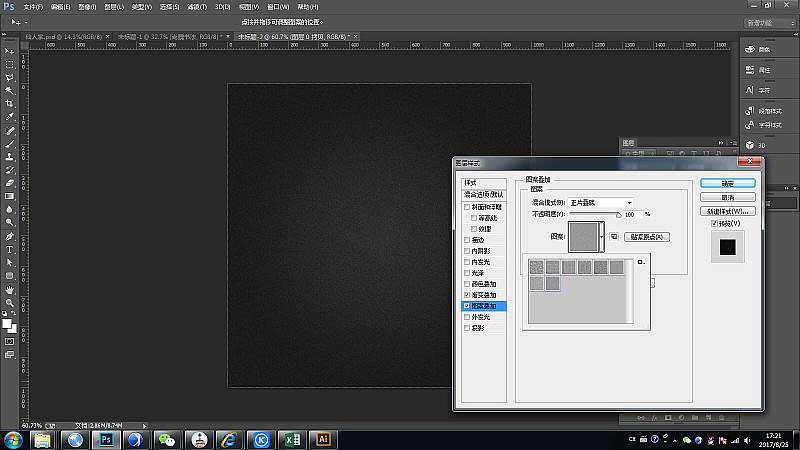
Task: Click the 确定 (OK) button
Action: 726,184
